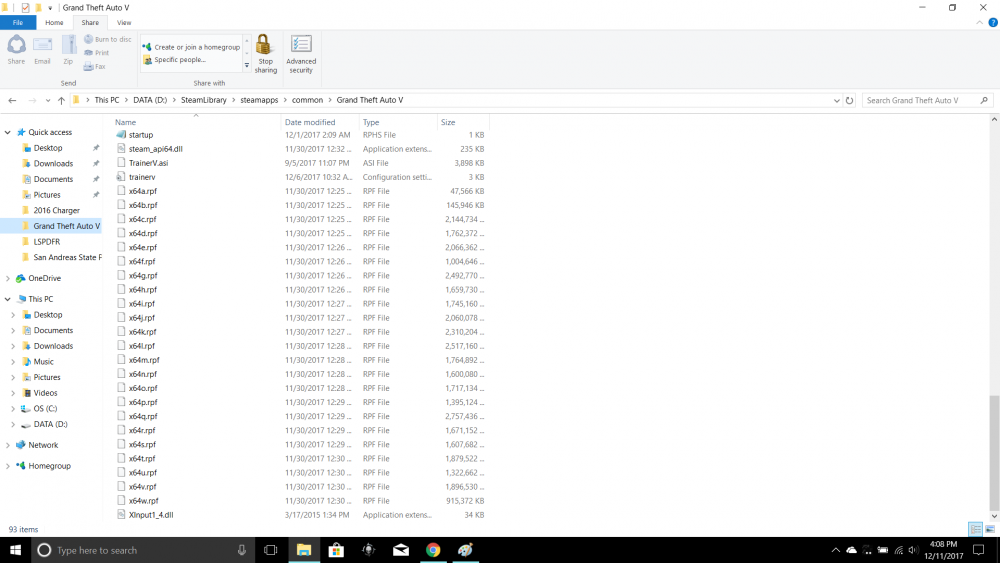Image resolution: width=1000 pixels, height=563 pixels.
Task: Click common in the address path
Action: click(307, 100)
